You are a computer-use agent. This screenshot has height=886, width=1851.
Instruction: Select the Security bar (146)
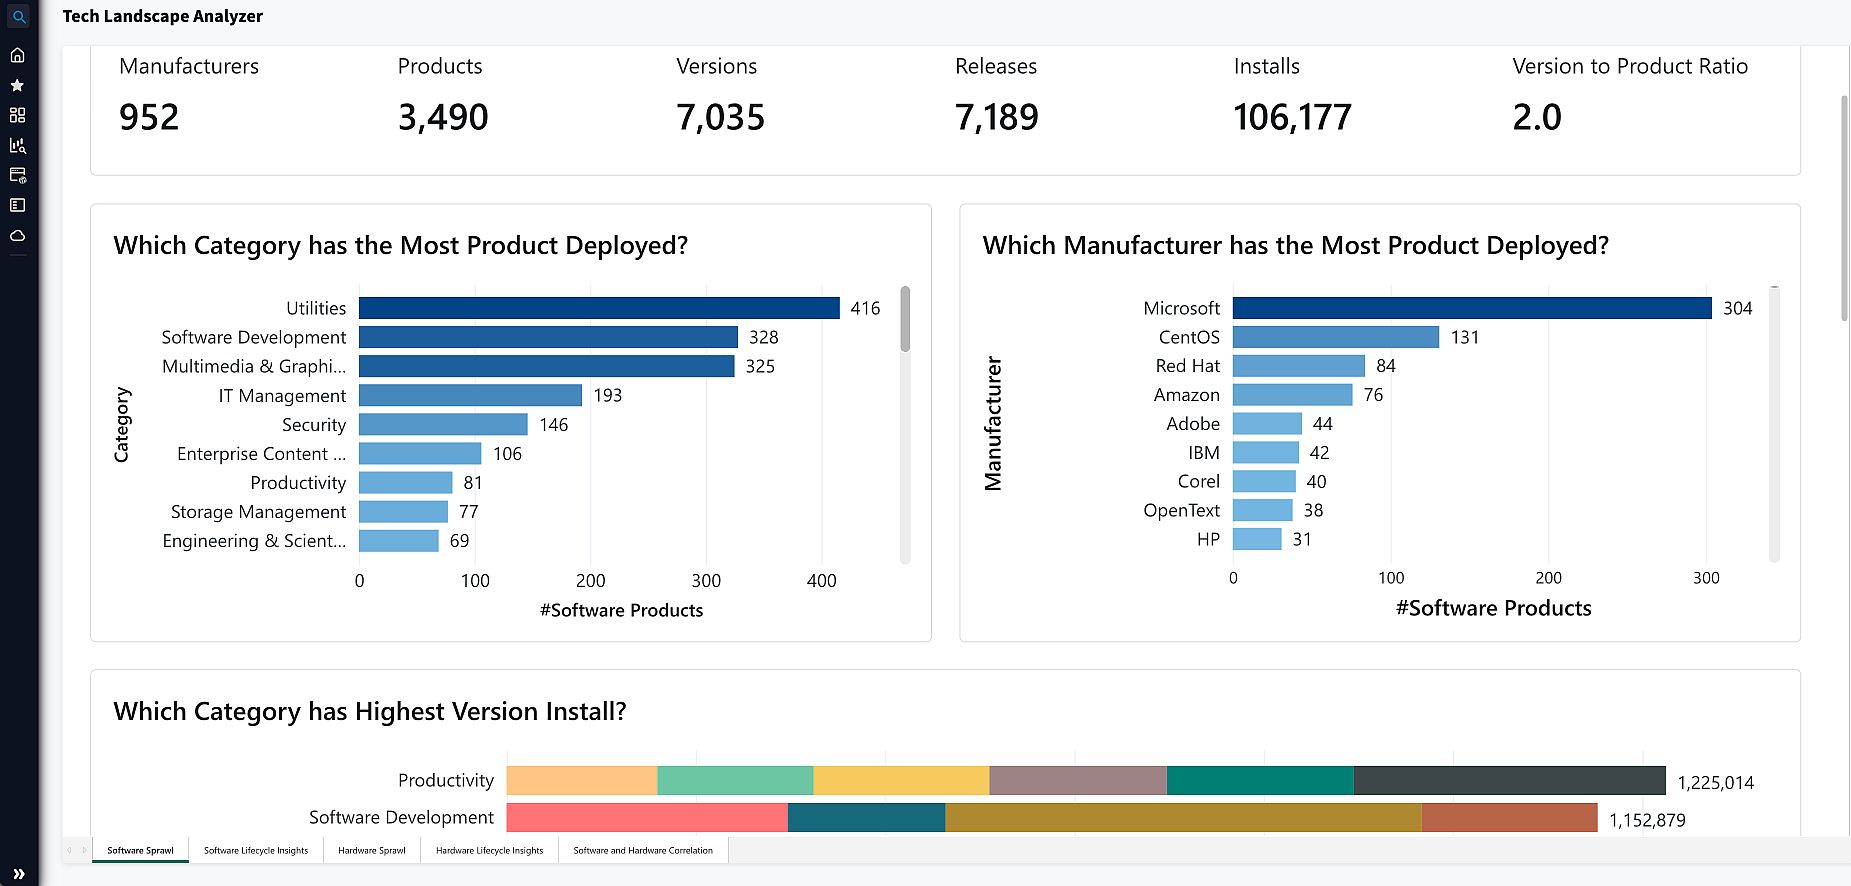tap(443, 424)
